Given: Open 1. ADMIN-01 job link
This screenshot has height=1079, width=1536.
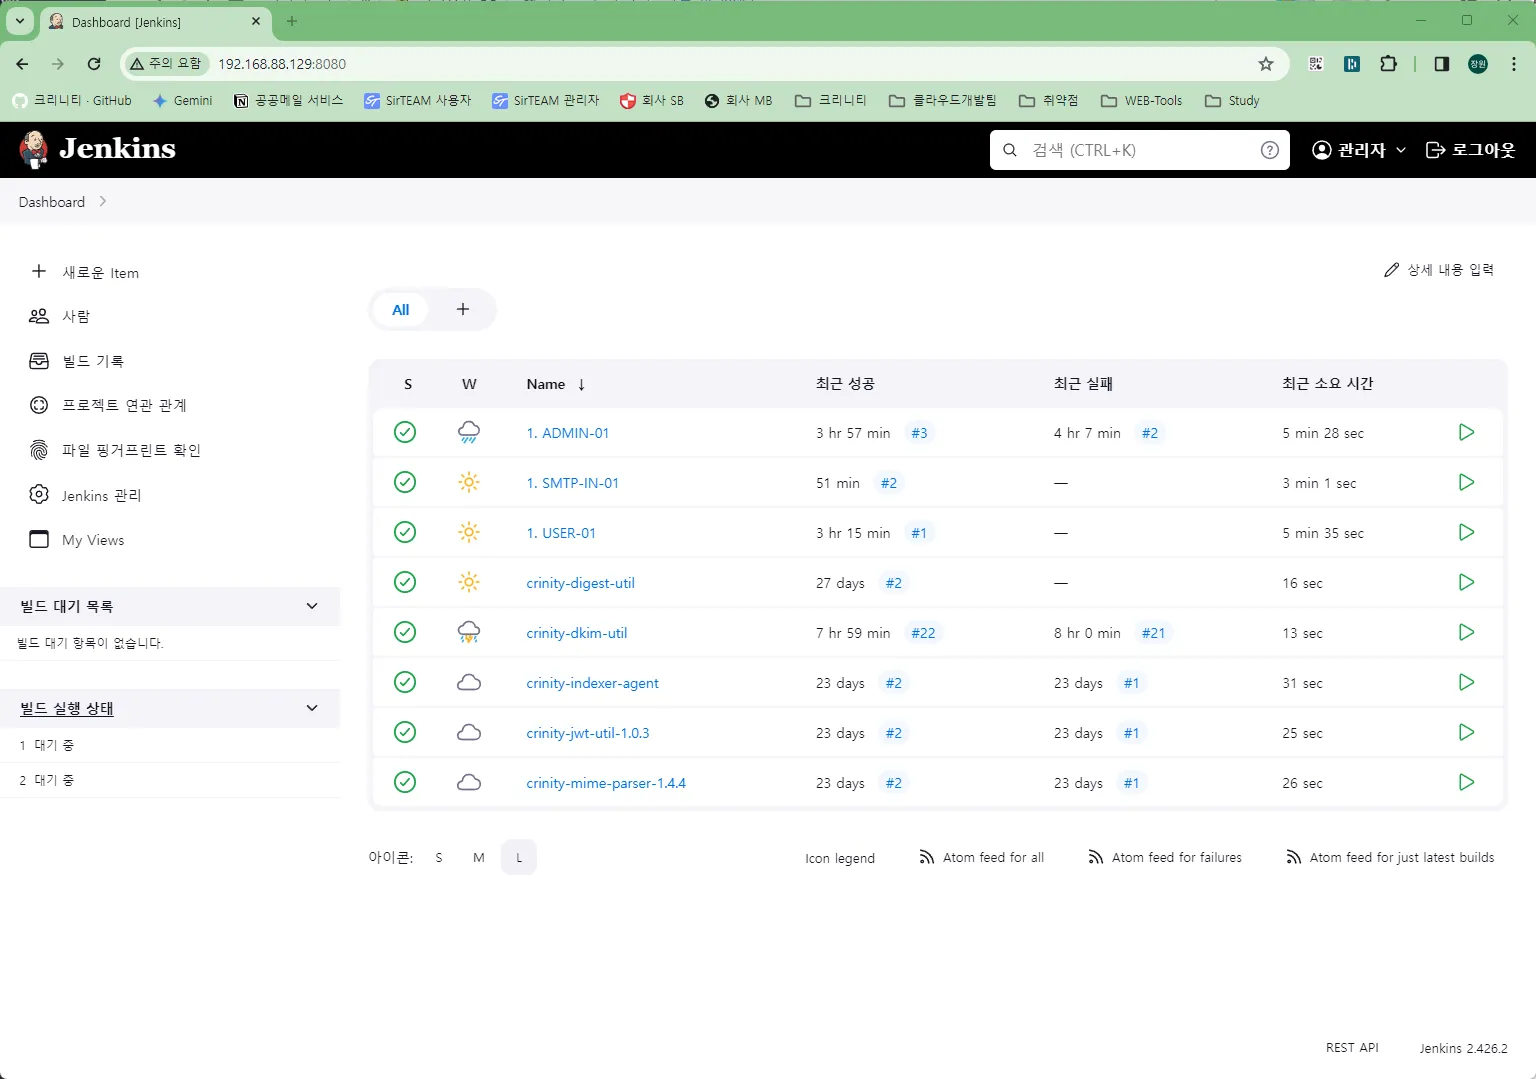Looking at the screenshot, I should (568, 433).
